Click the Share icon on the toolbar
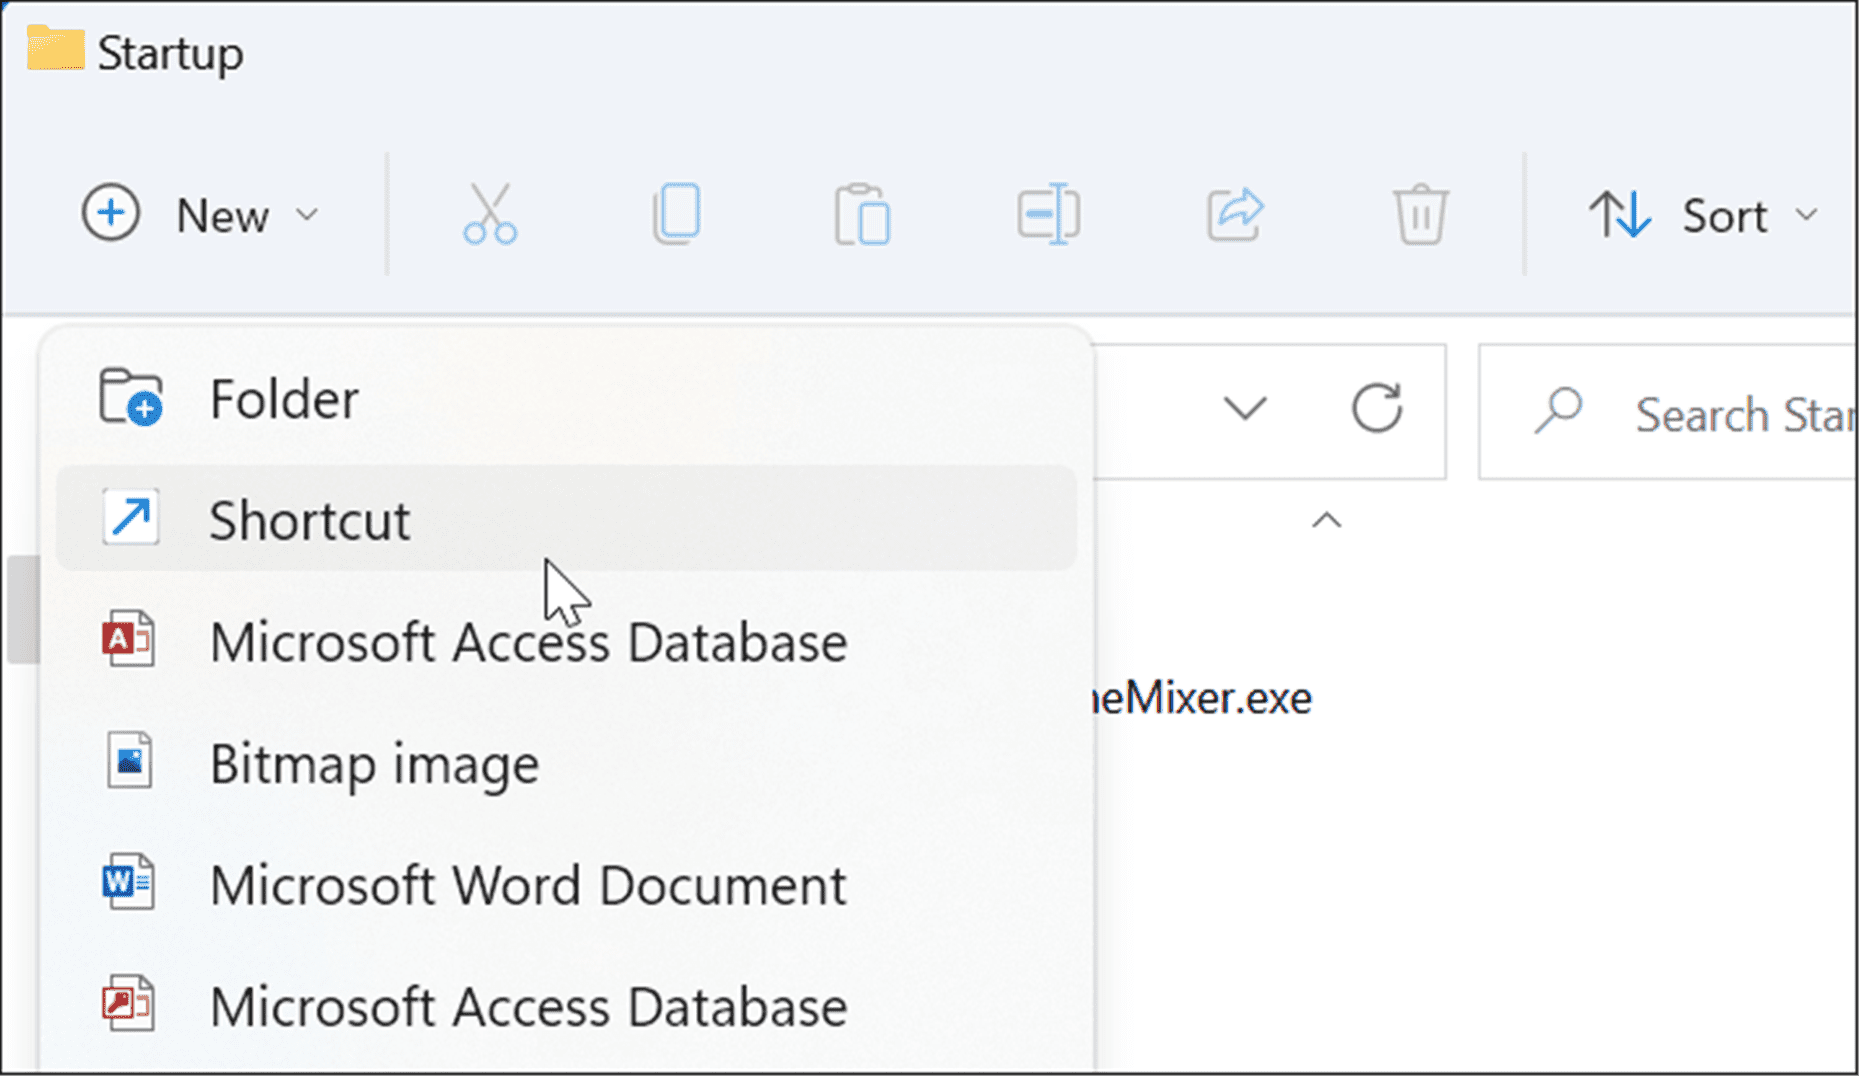 pyautogui.click(x=1233, y=213)
